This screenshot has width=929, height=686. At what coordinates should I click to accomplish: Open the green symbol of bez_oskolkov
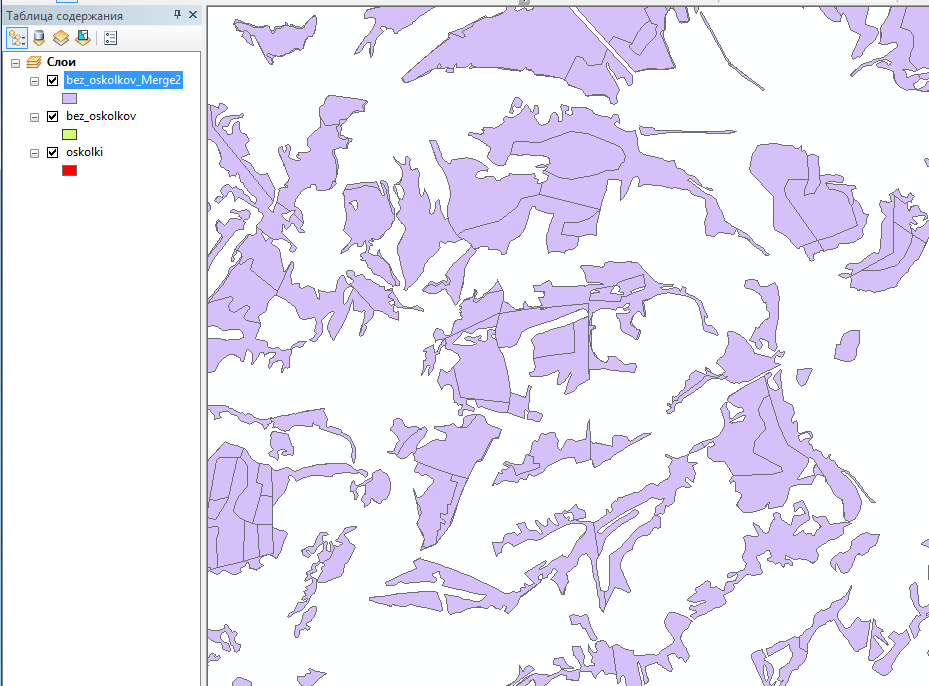coord(69,134)
